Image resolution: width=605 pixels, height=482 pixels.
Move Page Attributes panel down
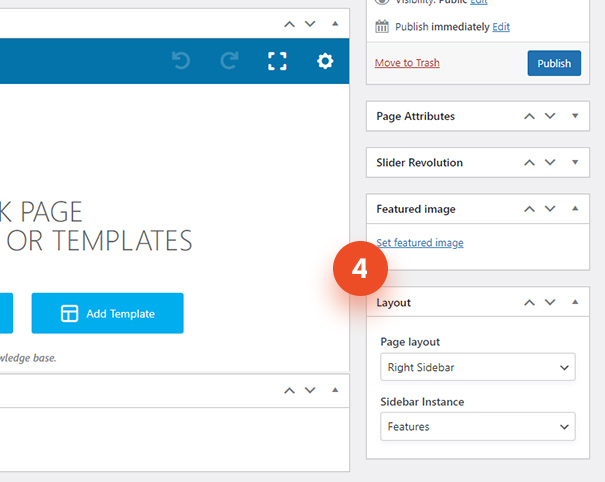(x=550, y=116)
